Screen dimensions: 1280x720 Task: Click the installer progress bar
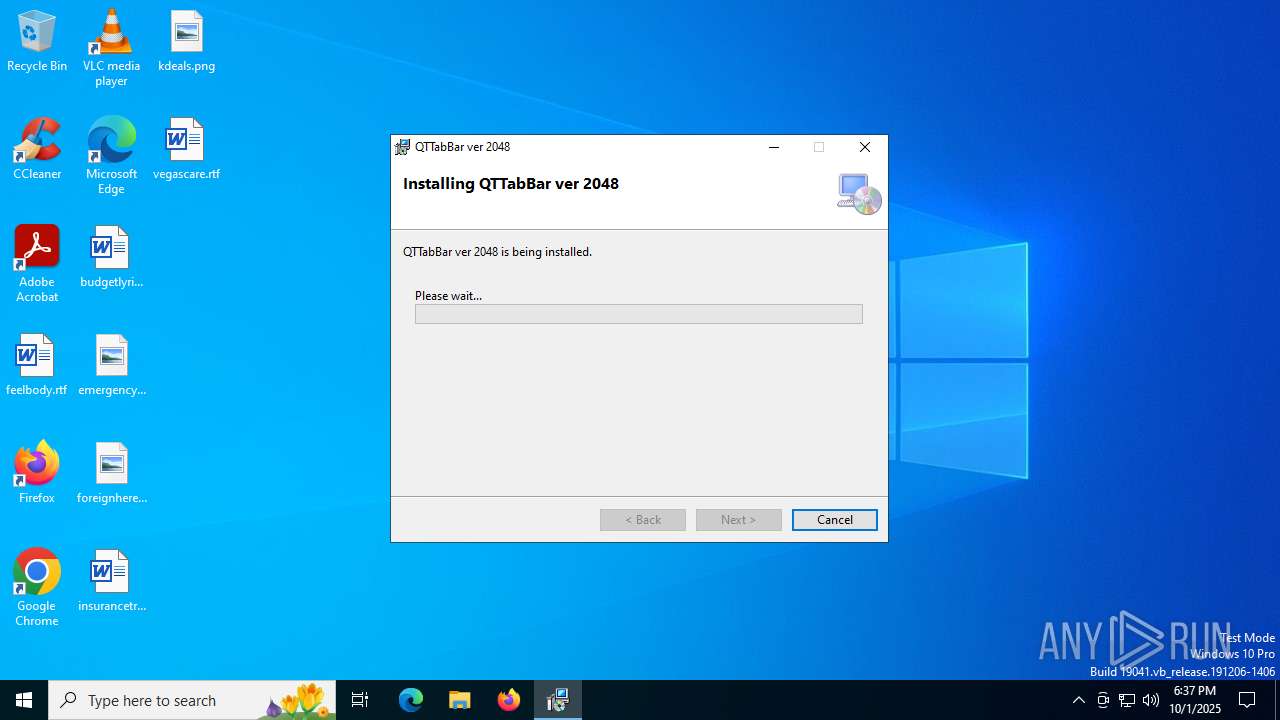click(x=638, y=314)
